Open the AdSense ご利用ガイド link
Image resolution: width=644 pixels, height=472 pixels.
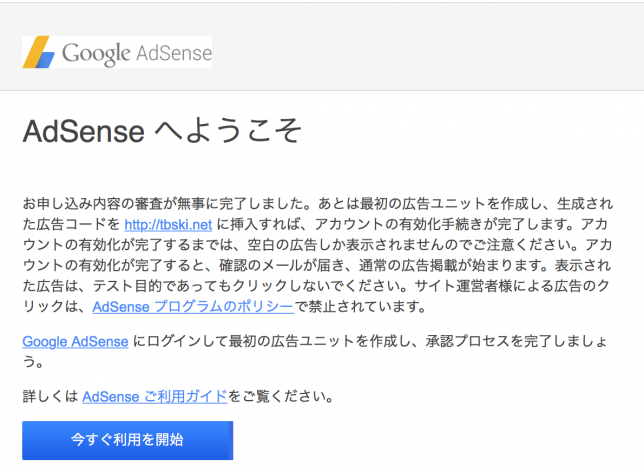(x=155, y=396)
